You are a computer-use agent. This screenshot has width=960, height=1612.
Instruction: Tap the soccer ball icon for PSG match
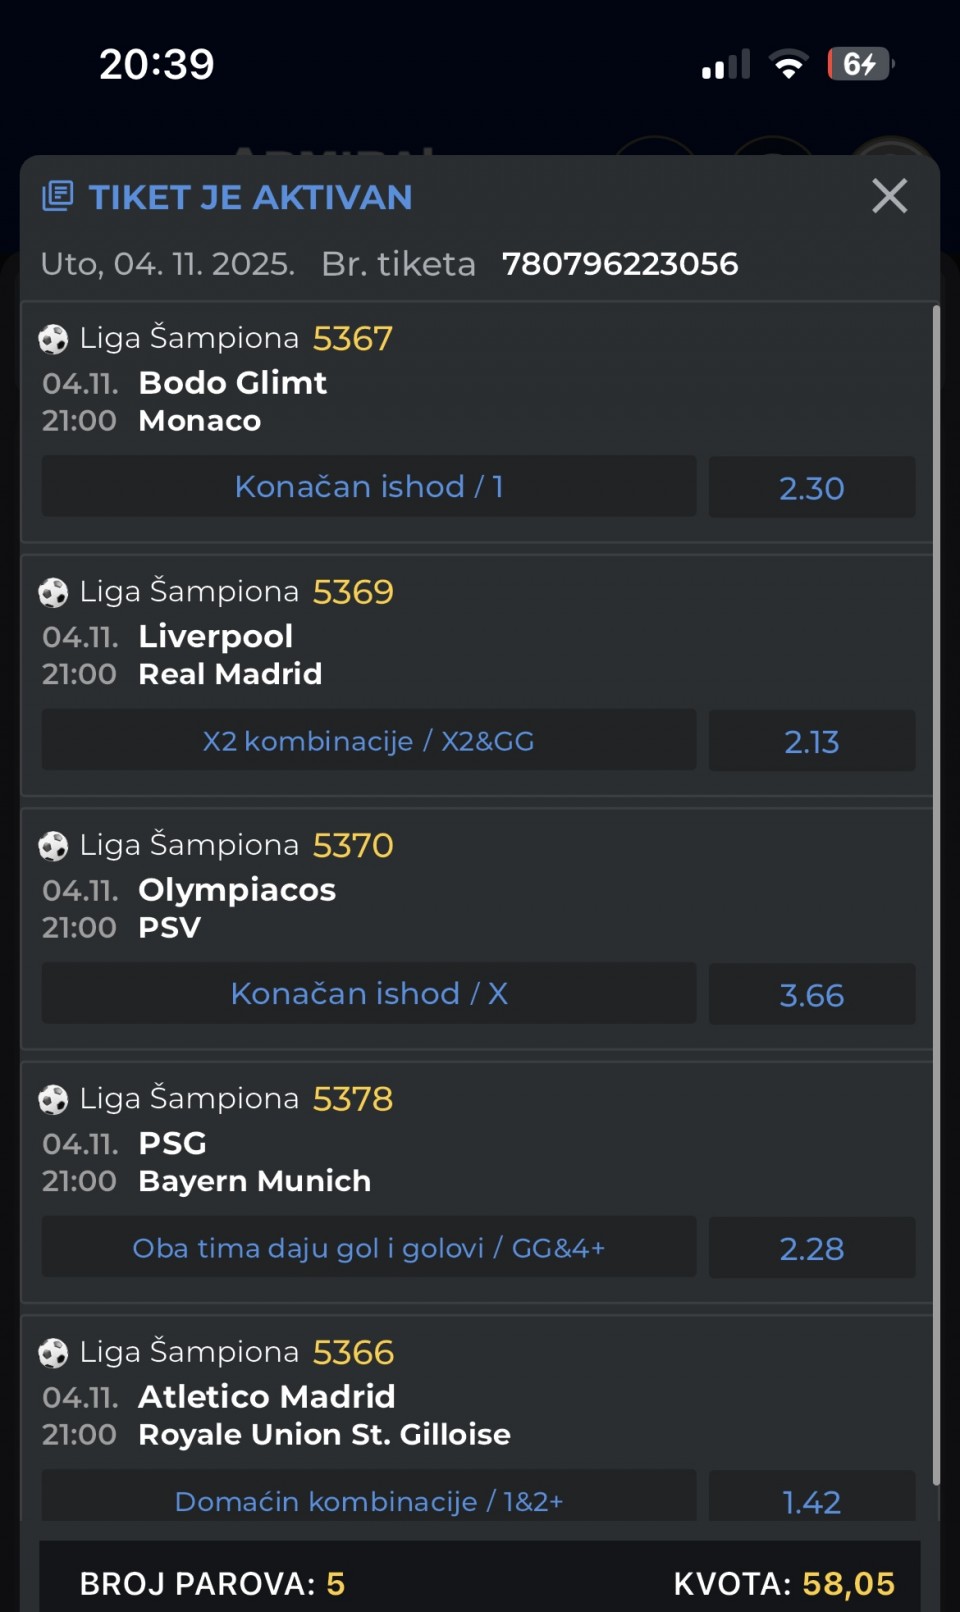53,1100
